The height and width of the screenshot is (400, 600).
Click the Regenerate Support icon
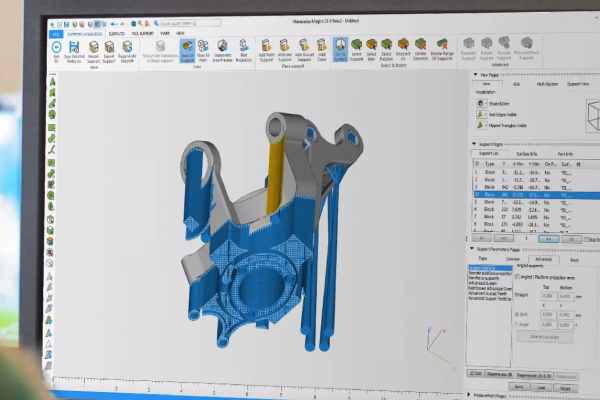tap(127, 45)
